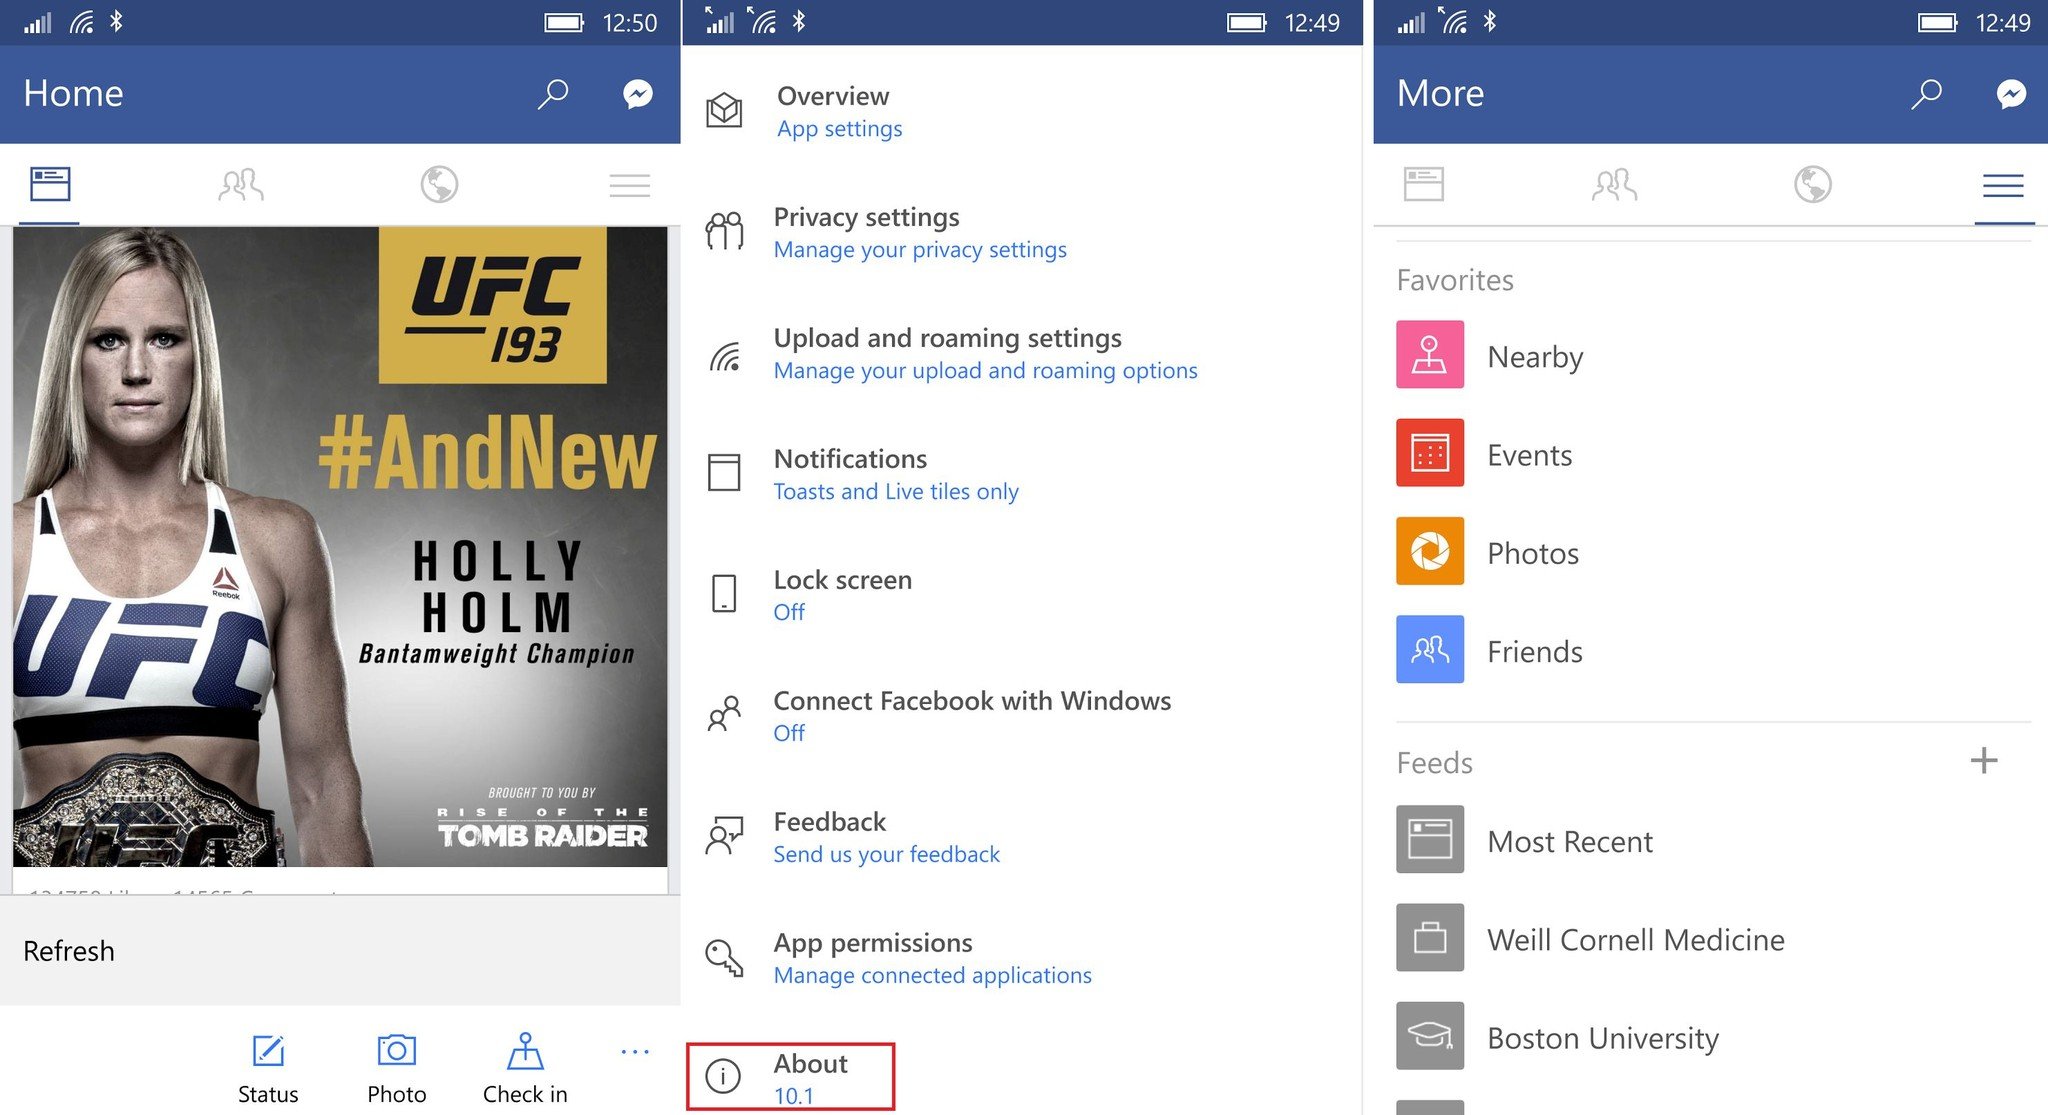Screen dimensions: 2048x1115
Task: Tap the Status compose icon
Action: click(268, 1052)
